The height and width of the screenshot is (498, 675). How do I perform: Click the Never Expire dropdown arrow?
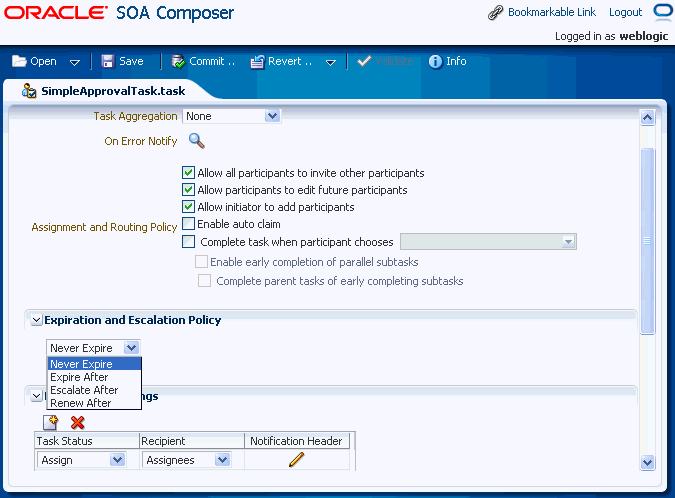[x=131, y=347]
